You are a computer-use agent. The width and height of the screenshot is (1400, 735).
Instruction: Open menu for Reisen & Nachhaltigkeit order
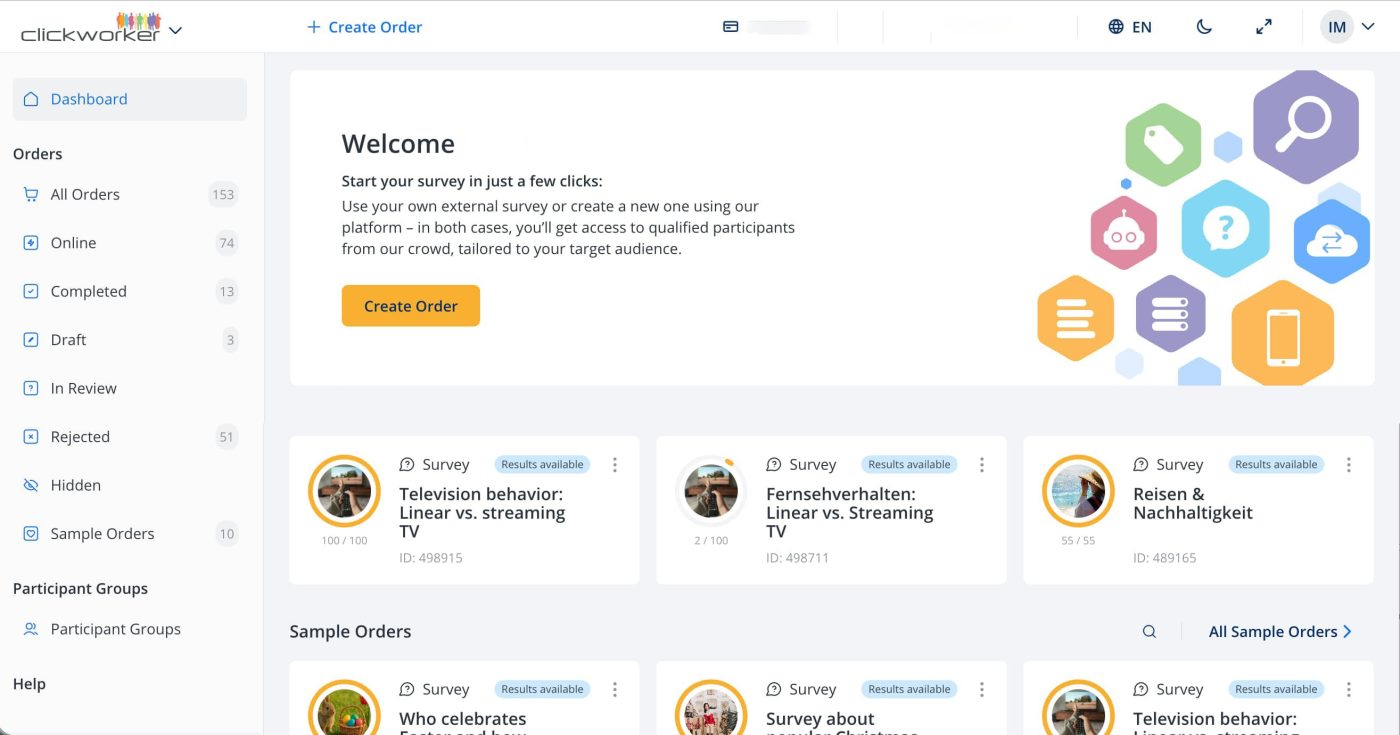pos(1349,465)
